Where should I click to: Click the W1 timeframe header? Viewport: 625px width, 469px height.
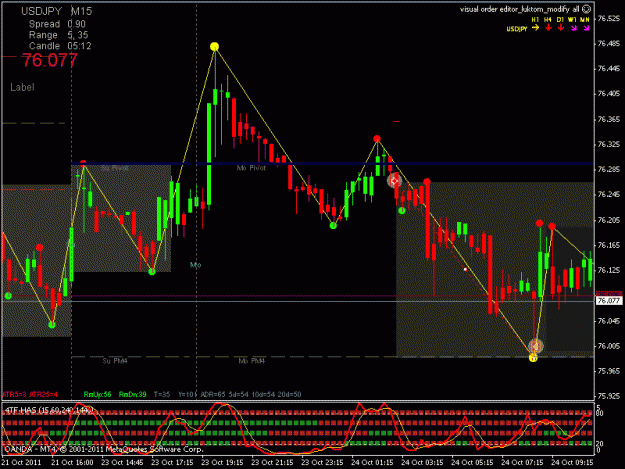[572, 19]
